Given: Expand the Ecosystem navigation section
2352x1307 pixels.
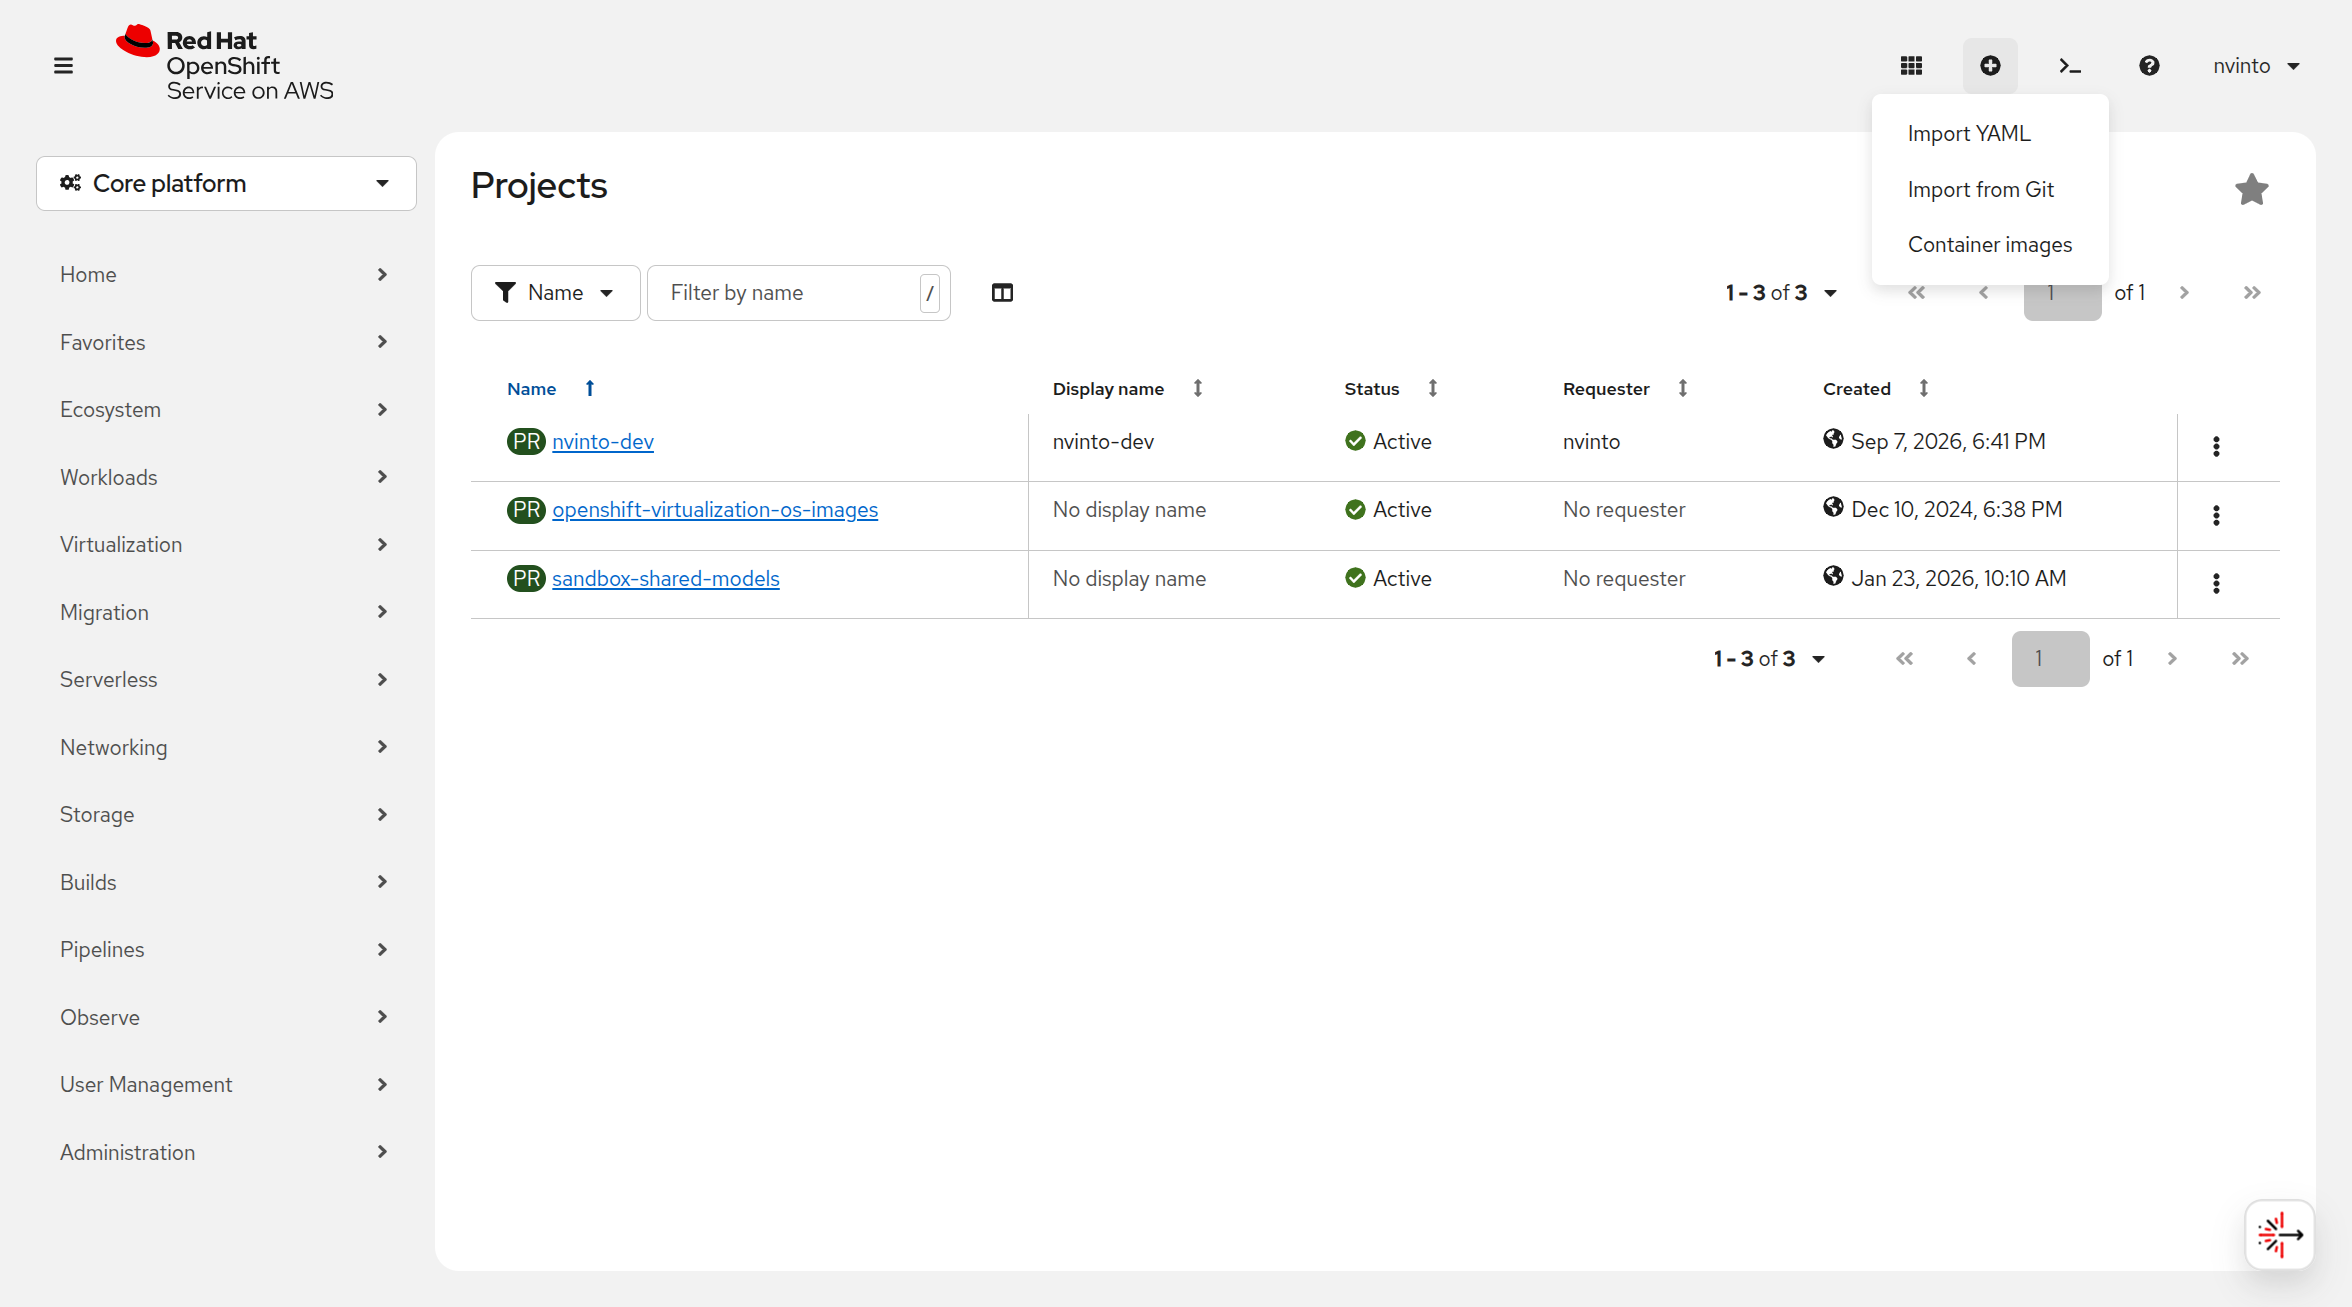Looking at the screenshot, I should 226,409.
